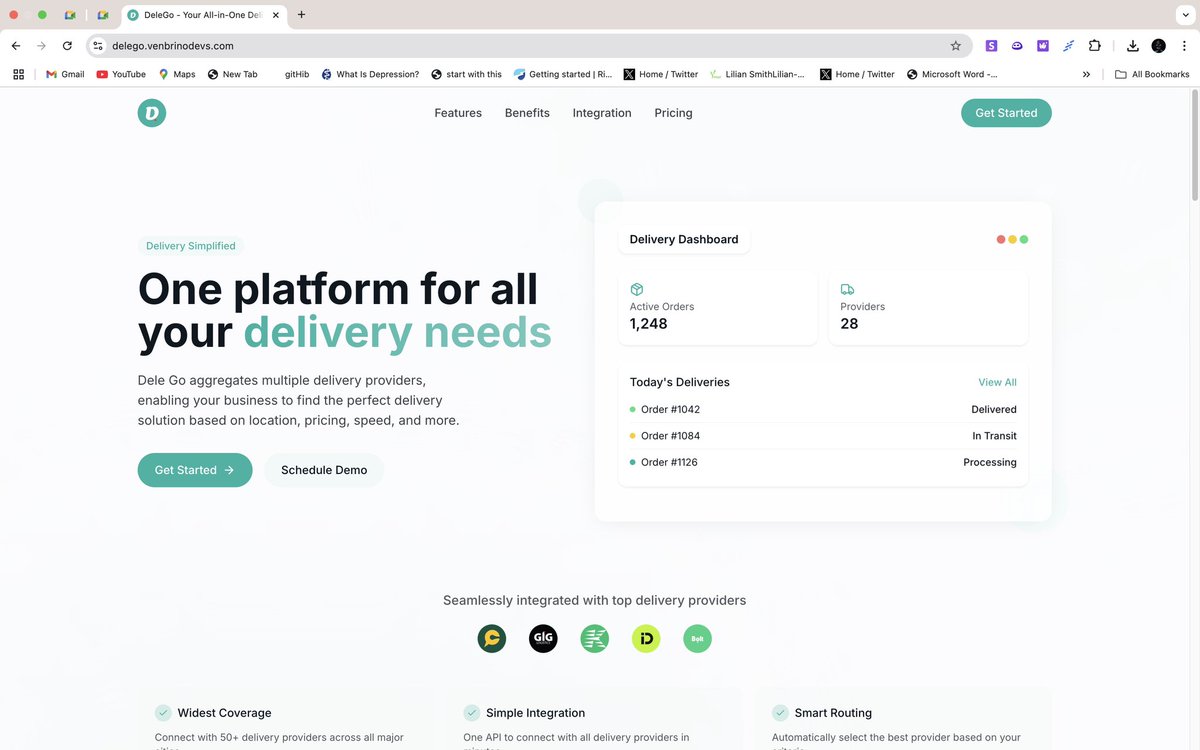This screenshot has width=1200, height=750.
Task: Open the Gmail bookmark
Action: coord(65,74)
